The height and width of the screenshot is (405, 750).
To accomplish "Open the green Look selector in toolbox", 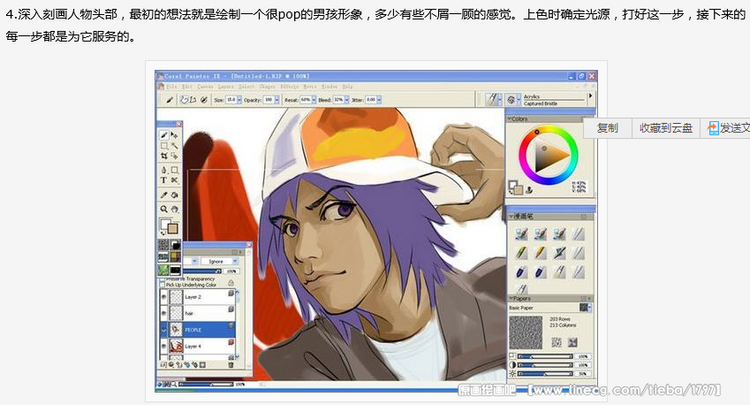I will point(163,270).
